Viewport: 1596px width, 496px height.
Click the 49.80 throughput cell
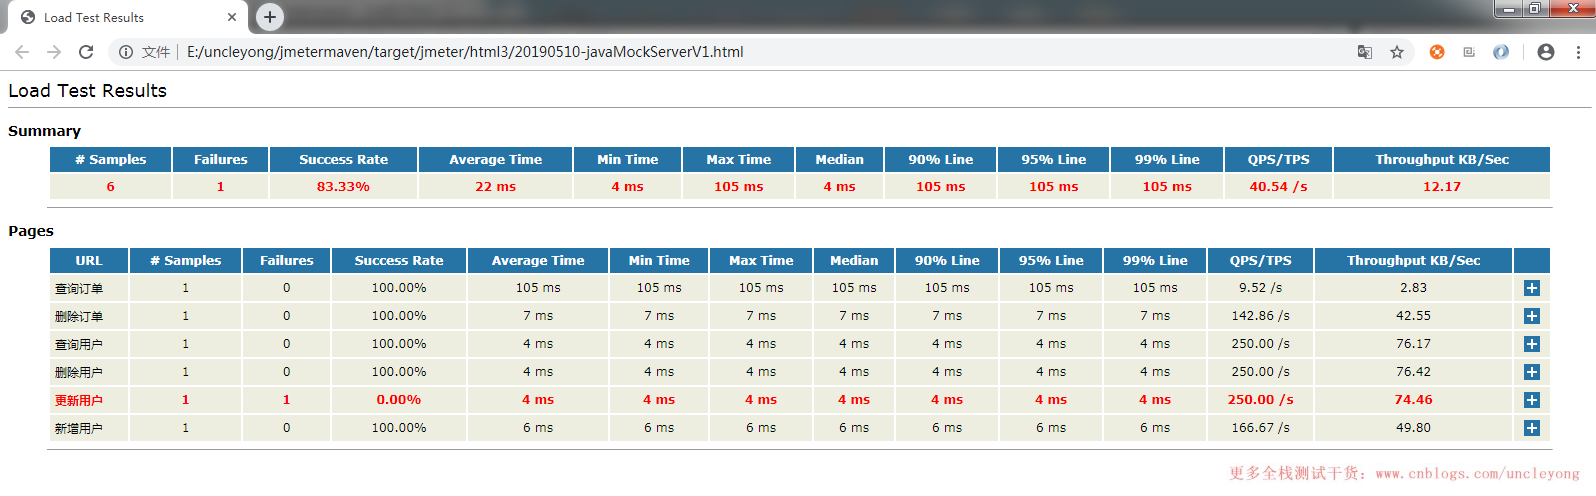pyautogui.click(x=1413, y=427)
